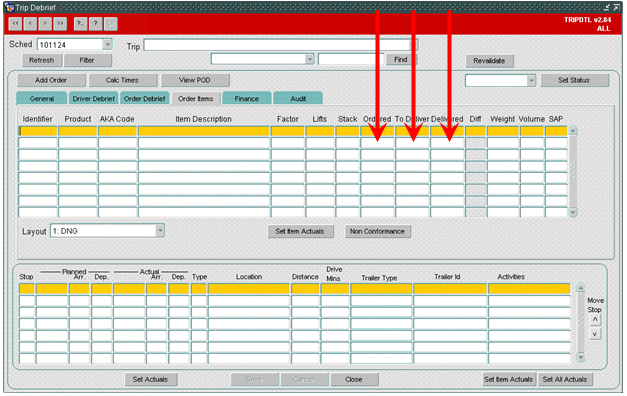Viewport: 627px width, 396px height.
Task: Select the Order Items tab
Action: [196, 98]
